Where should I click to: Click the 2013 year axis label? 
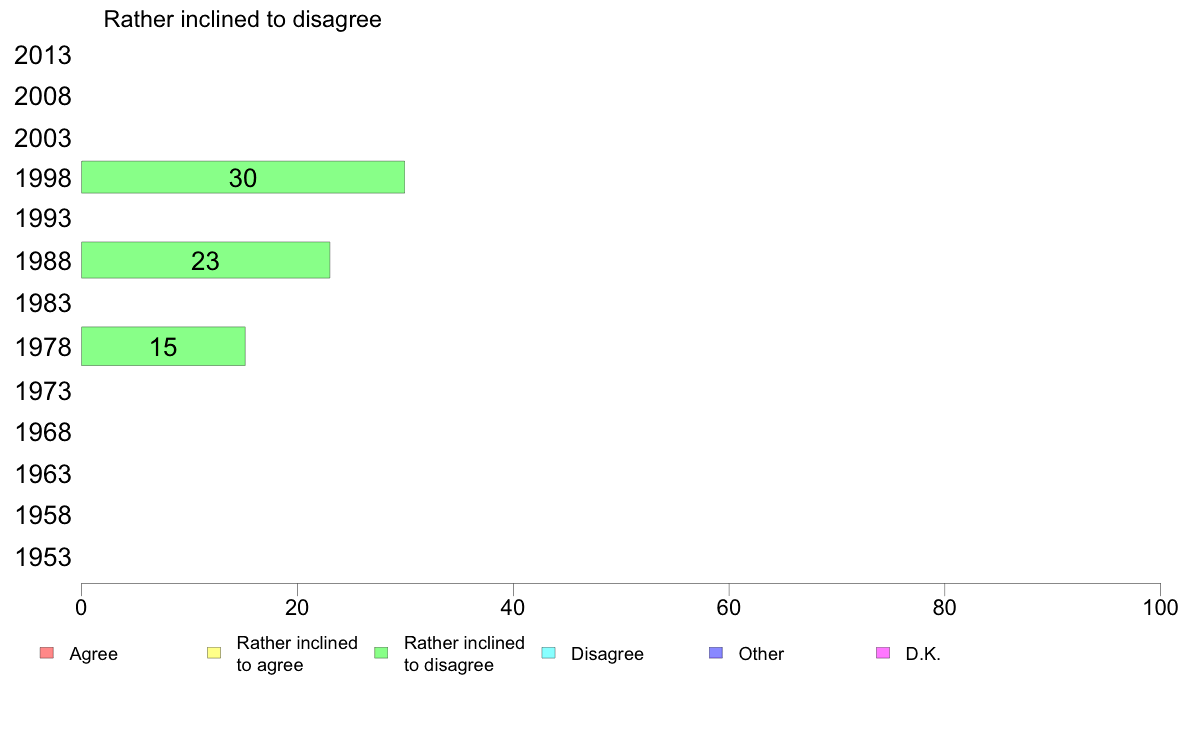[43, 56]
